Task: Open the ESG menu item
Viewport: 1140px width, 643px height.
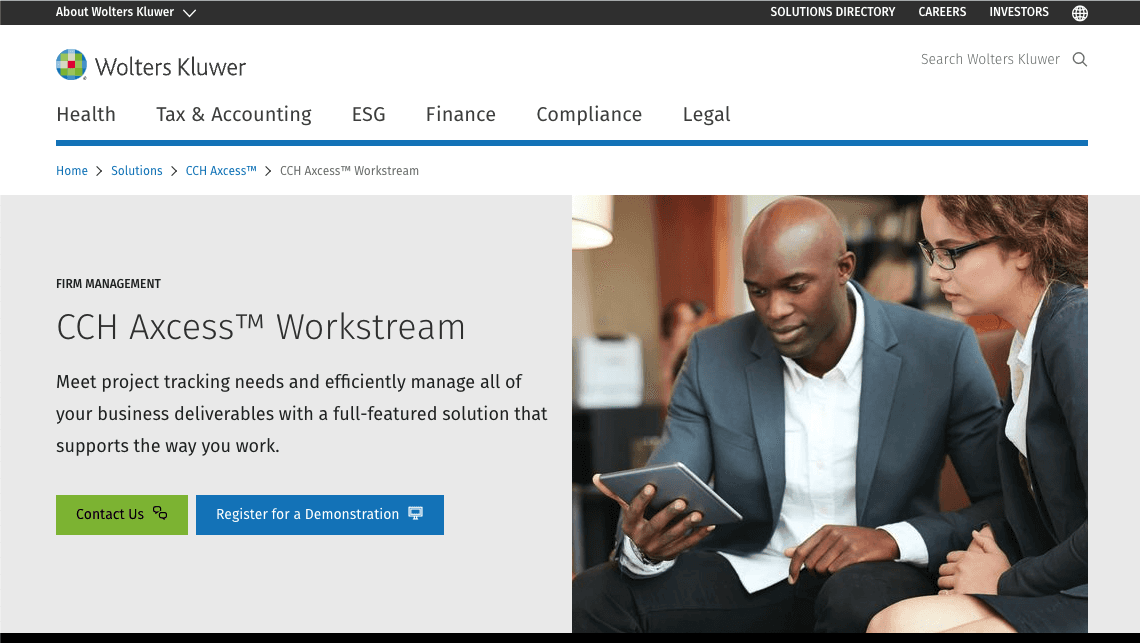Action: point(369,114)
